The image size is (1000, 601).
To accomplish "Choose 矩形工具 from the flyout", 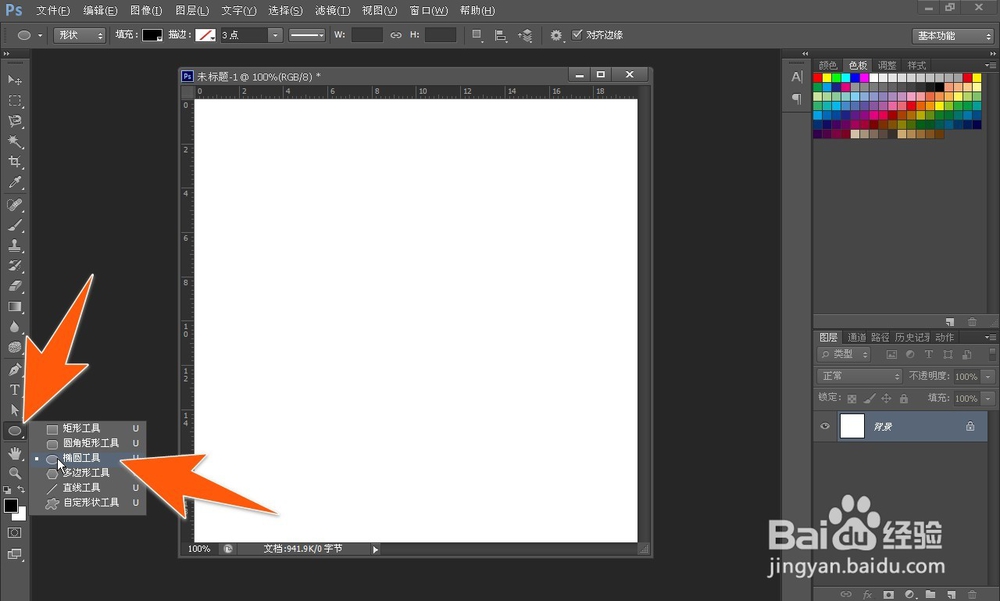I will click(x=88, y=428).
